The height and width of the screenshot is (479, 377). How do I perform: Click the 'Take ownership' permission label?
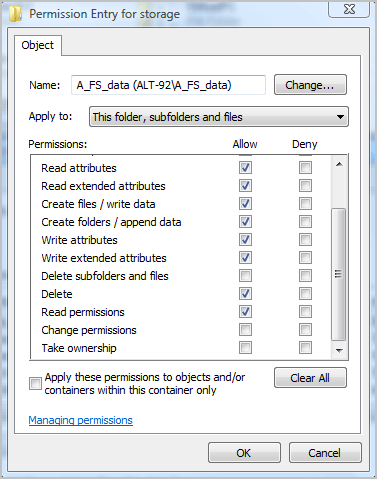coord(79,348)
